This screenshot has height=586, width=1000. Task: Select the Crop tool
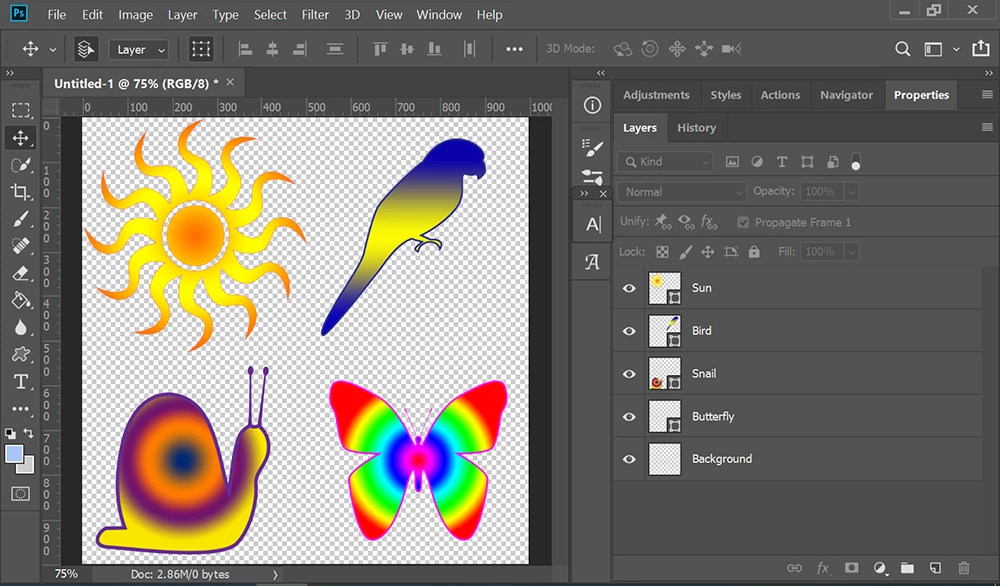(x=20, y=191)
